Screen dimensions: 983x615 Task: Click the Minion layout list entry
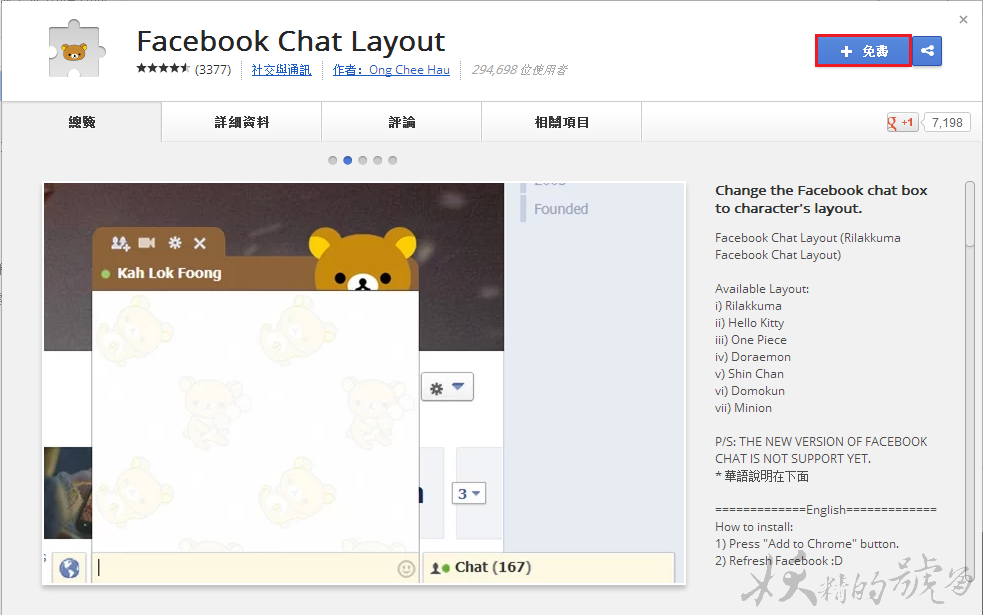(744, 407)
